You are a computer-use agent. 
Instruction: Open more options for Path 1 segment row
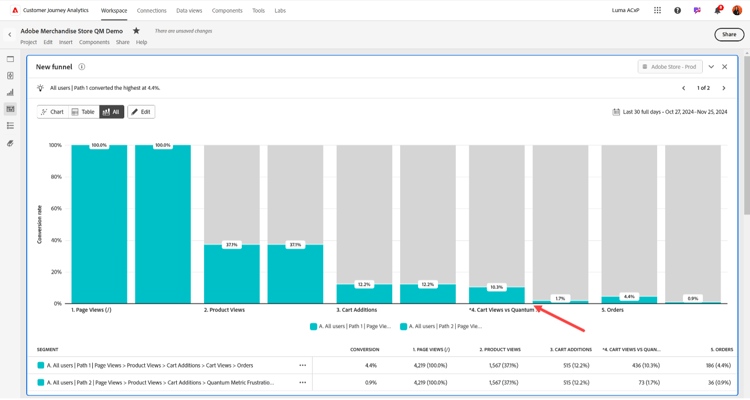(302, 366)
